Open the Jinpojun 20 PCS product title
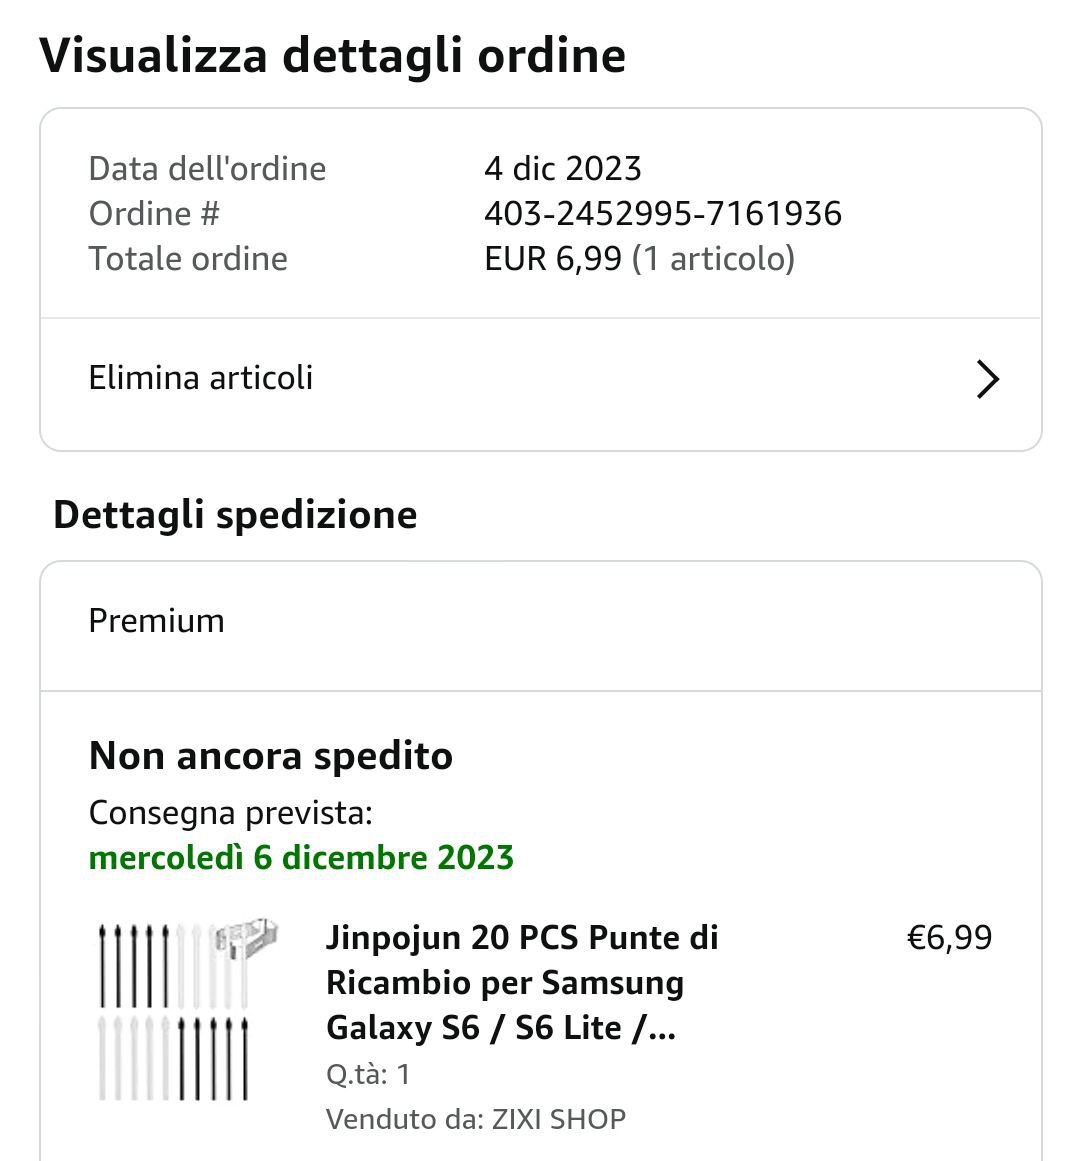This screenshot has height=1161, width=1080. pyautogui.click(x=522, y=982)
